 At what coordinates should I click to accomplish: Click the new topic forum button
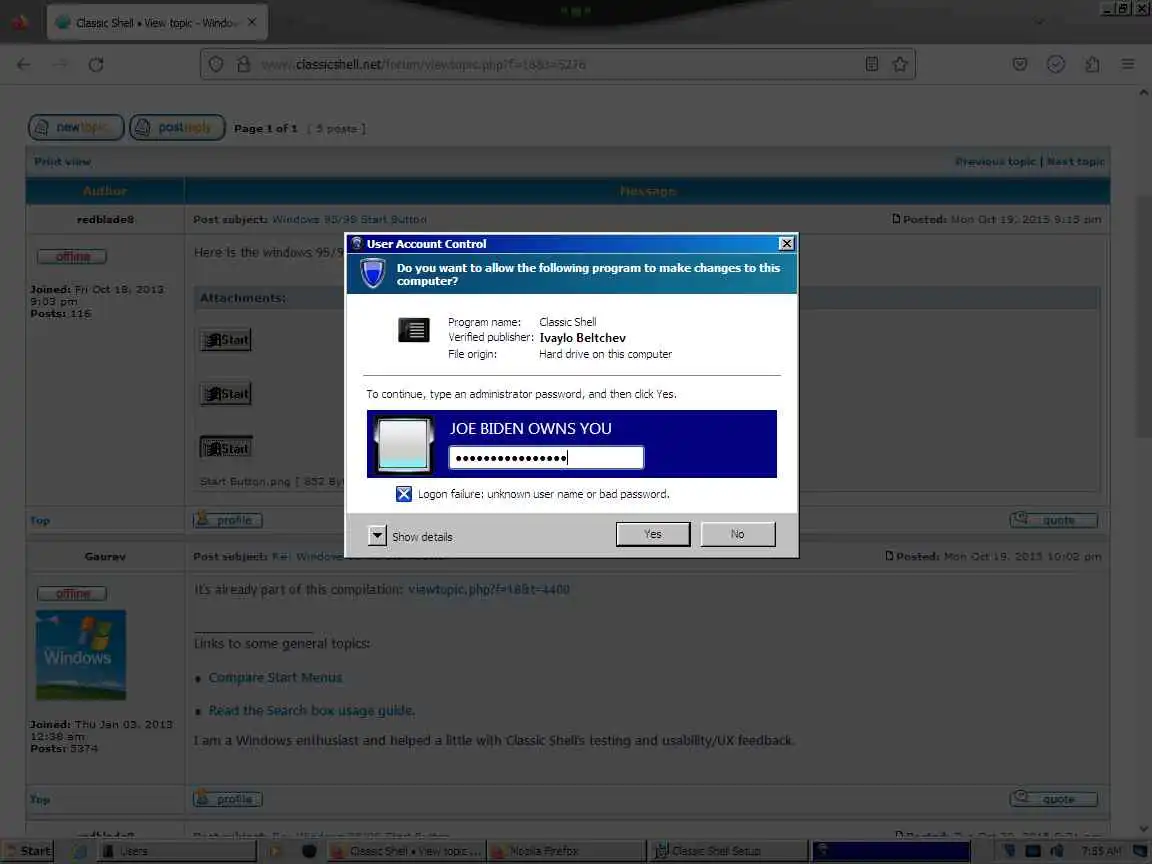[76, 127]
